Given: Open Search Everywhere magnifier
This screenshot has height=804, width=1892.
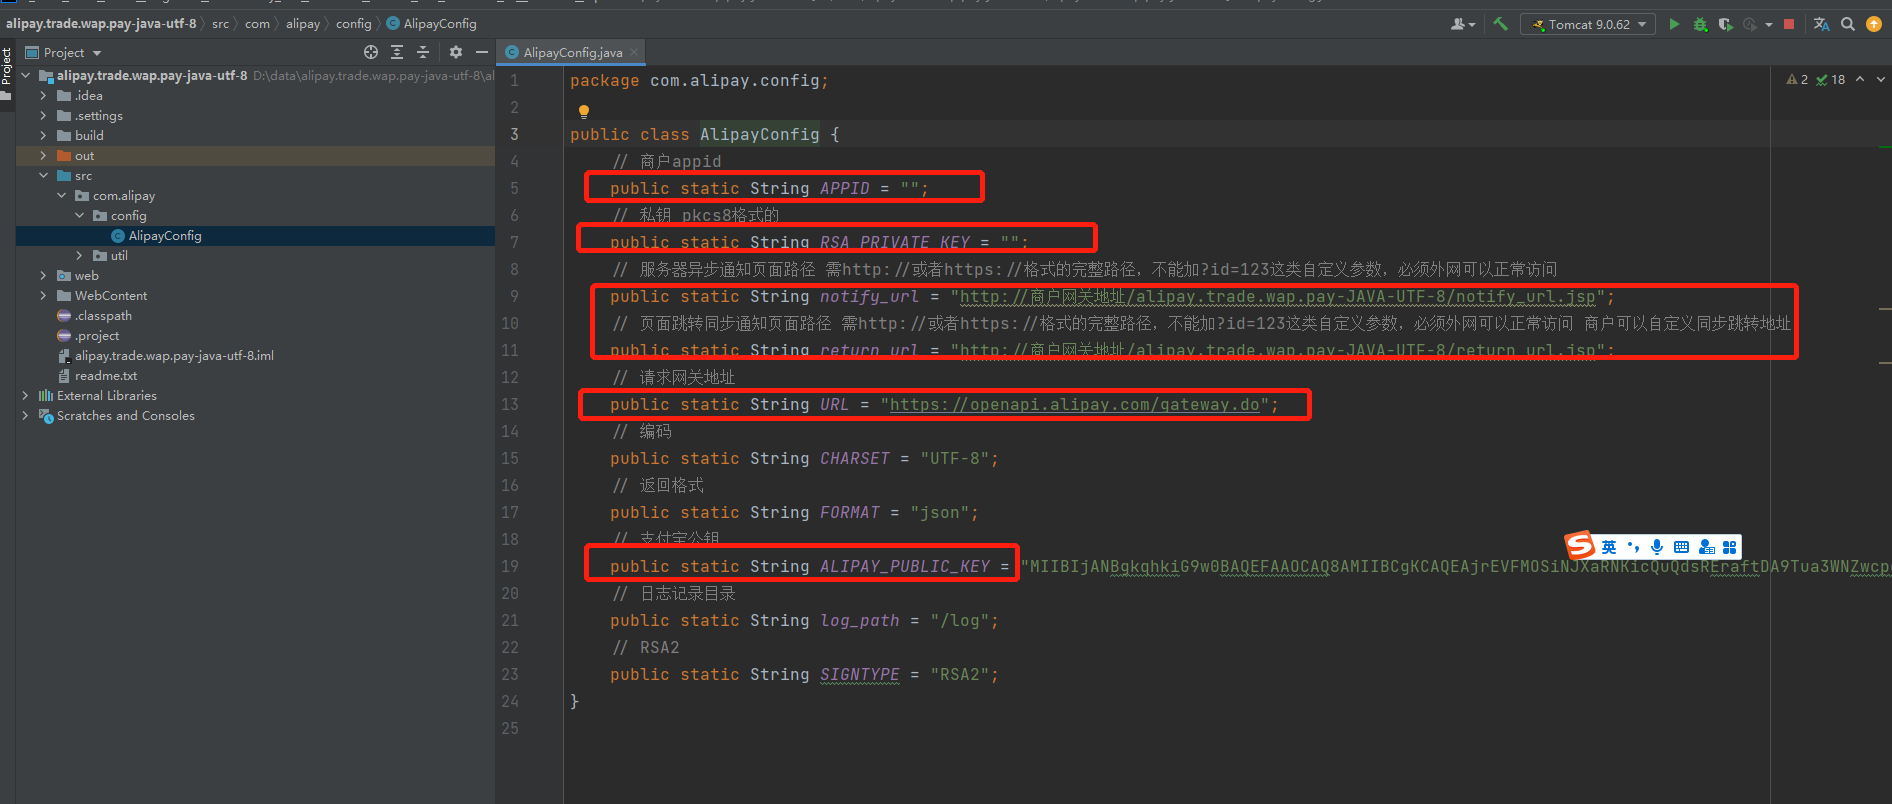Looking at the screenshot, I should pos(1848,24).
